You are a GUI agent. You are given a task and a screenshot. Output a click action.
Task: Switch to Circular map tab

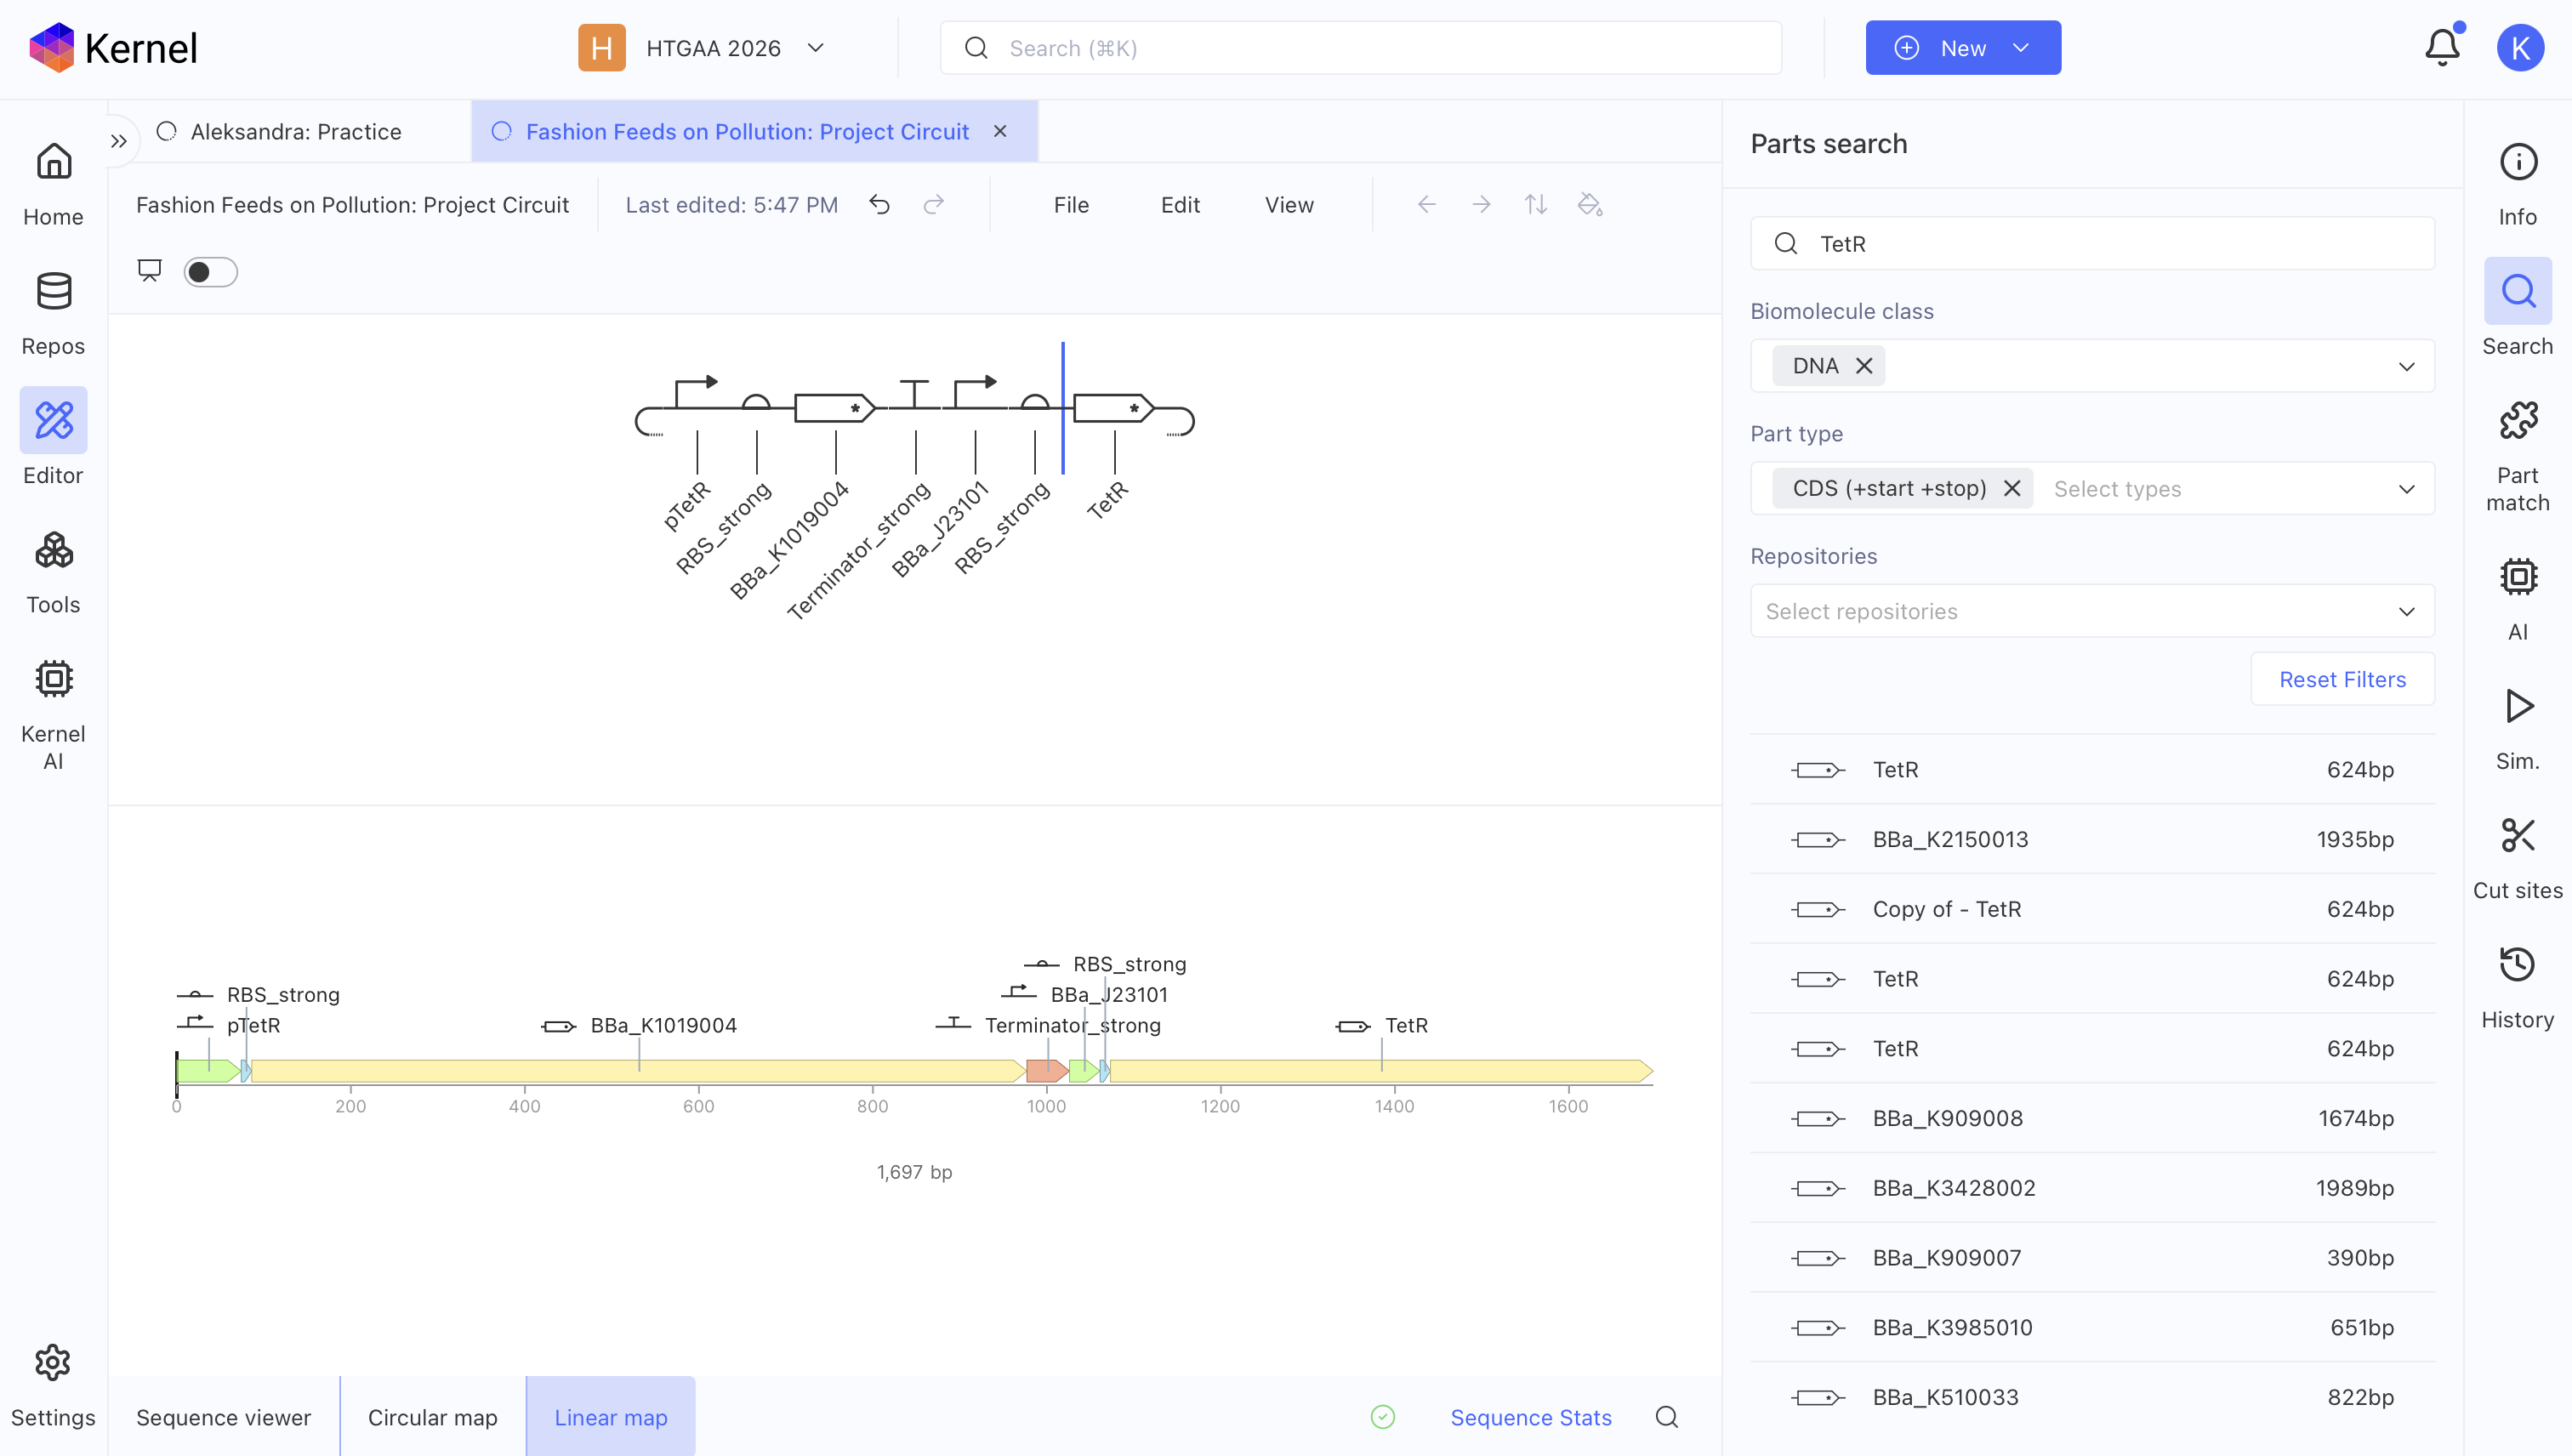click(x=433, y=1417)
